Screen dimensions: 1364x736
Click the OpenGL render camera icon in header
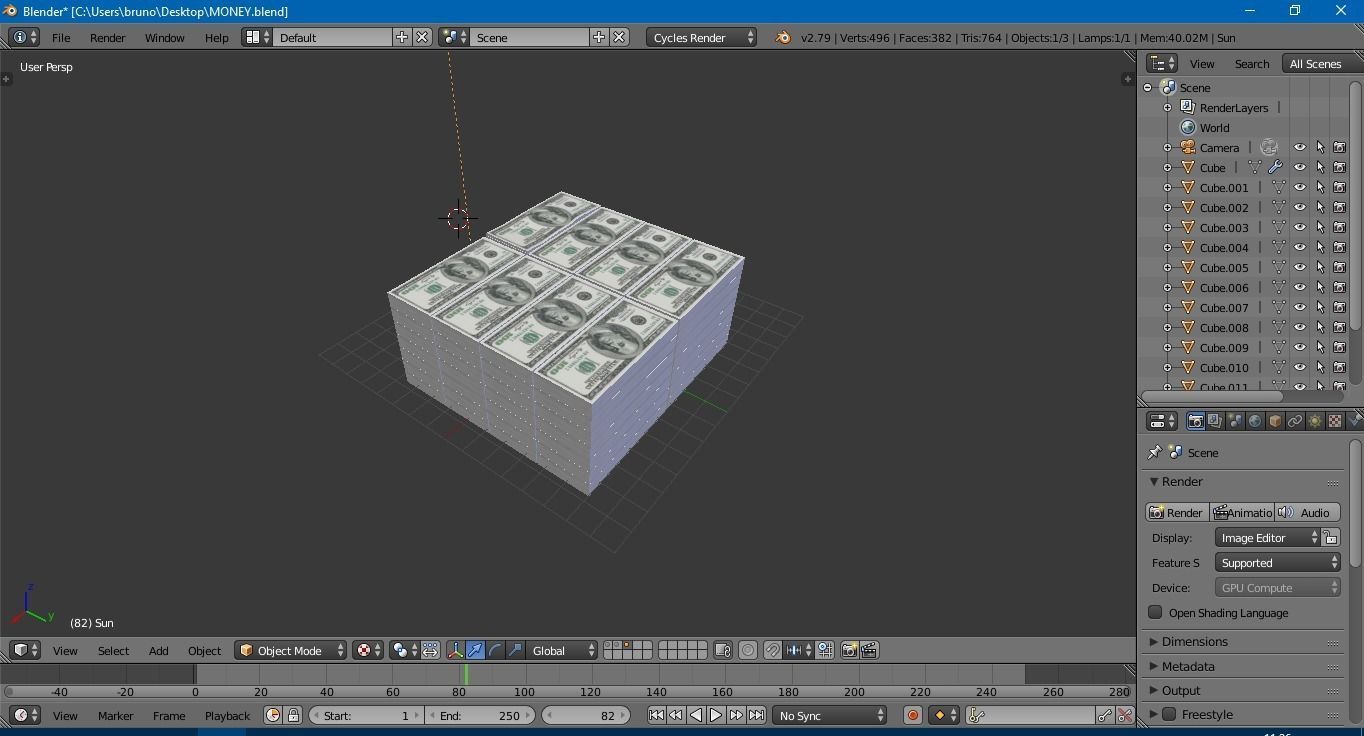[x=849, y=650]
